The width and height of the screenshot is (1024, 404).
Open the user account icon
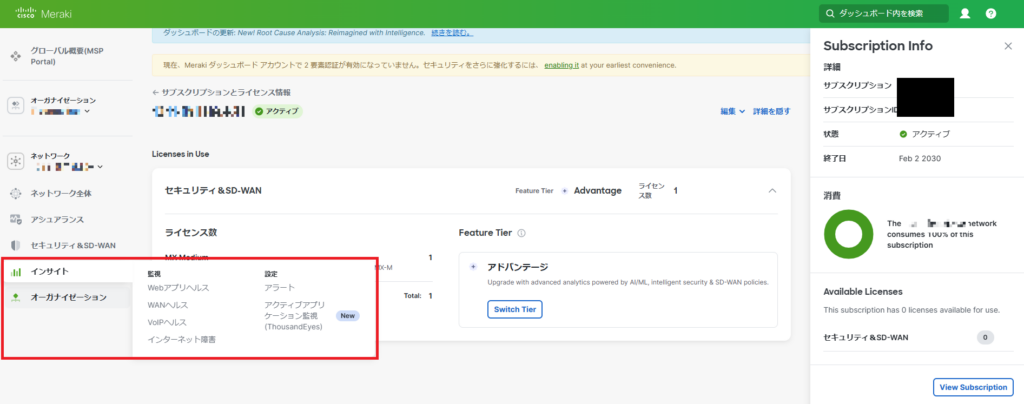(965, 14)
